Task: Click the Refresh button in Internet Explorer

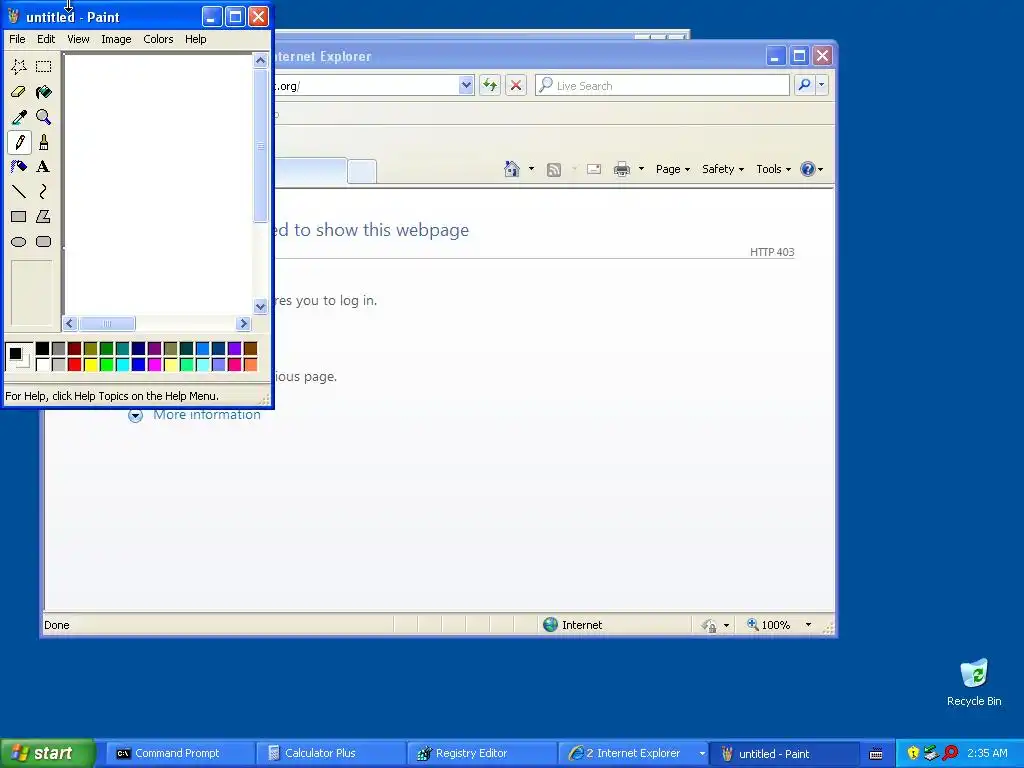Action: [x=490, y=85]
